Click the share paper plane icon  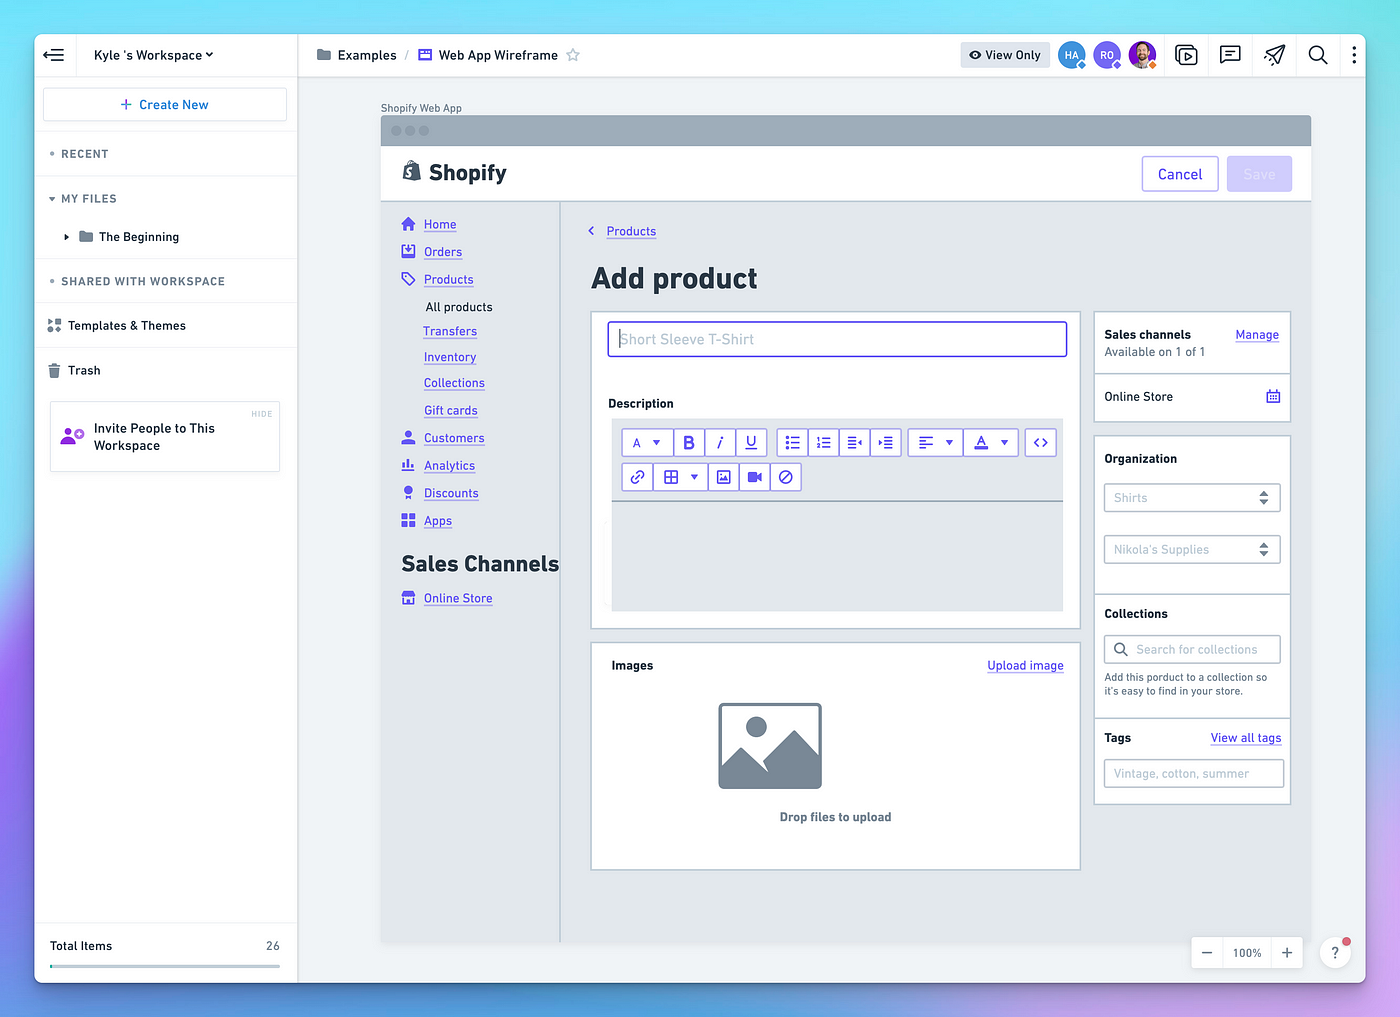[x=1274, y=55]
